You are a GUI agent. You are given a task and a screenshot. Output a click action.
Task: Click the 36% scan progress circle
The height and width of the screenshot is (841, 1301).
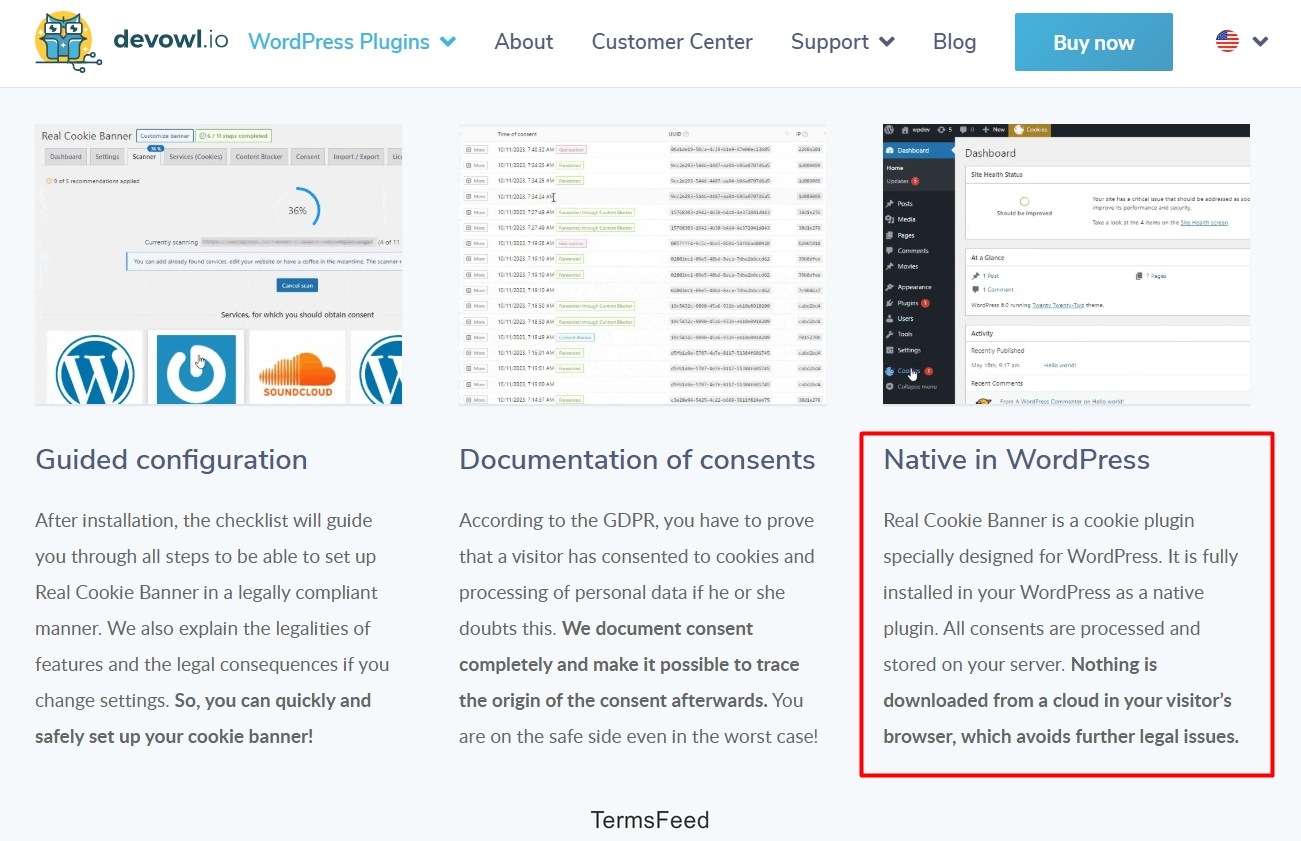click(x=297, y=210)
